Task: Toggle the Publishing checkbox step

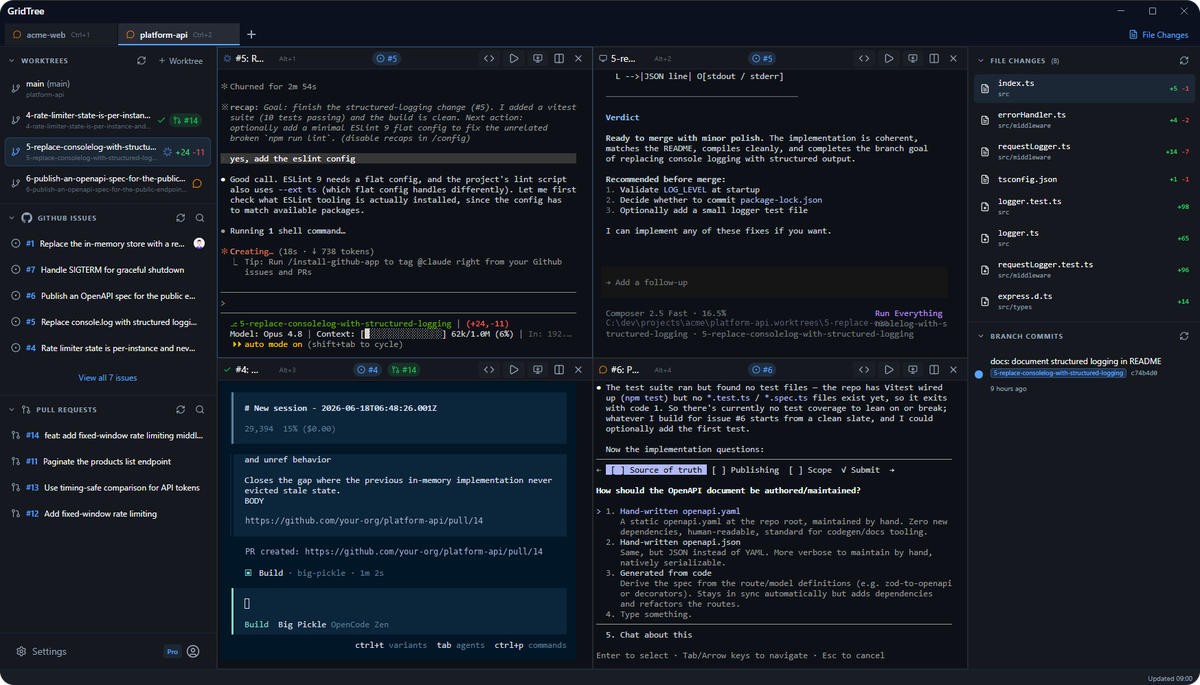Action: click(x=746, y=470)
